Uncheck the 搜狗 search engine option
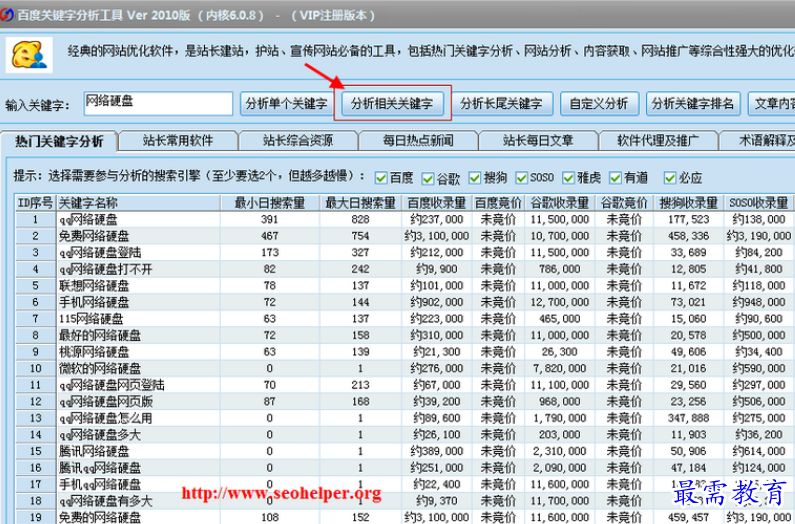 click(x=475, y=178)
